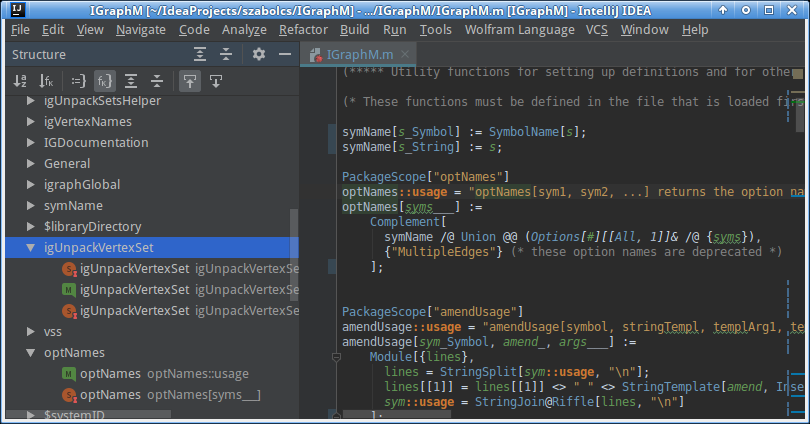Click the green M icon beside optNames::usage
The height and width of the screenshot is (424, 810).
pyautogui.click(x=69, y=374)
